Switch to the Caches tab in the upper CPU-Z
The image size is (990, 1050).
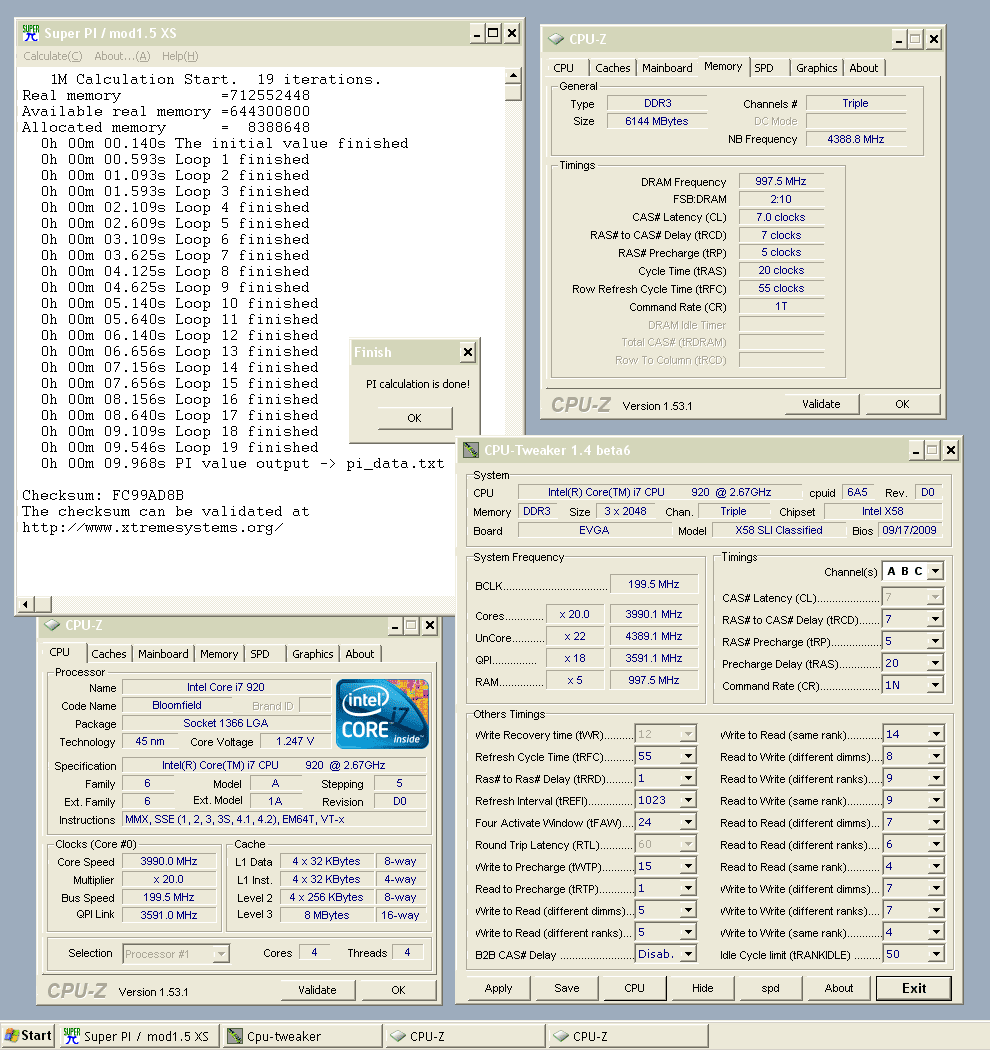pyautogui.click(x=612, y=68)
